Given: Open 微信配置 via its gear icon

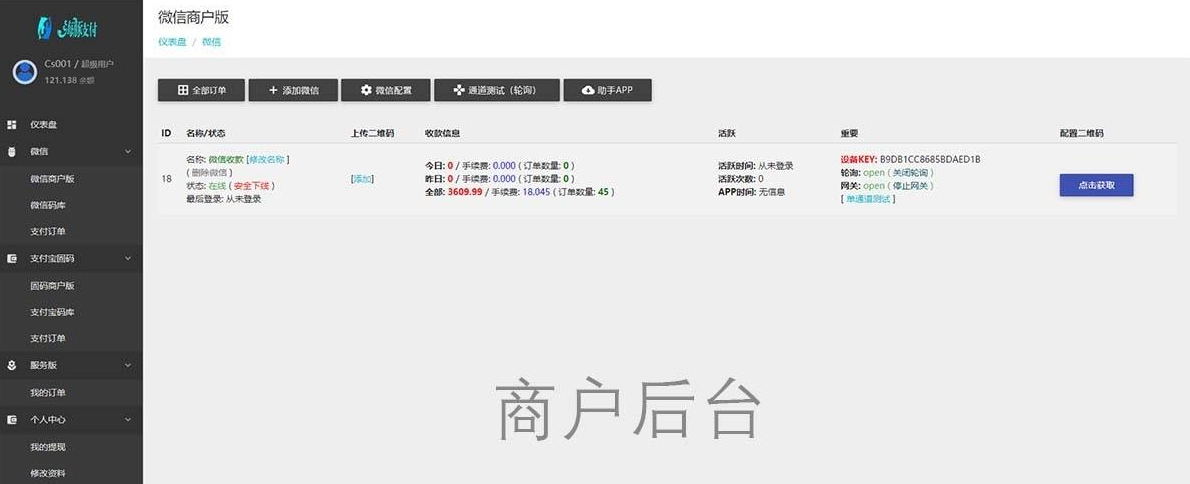Looking at the screenshot, I should [x=366, y=90].
